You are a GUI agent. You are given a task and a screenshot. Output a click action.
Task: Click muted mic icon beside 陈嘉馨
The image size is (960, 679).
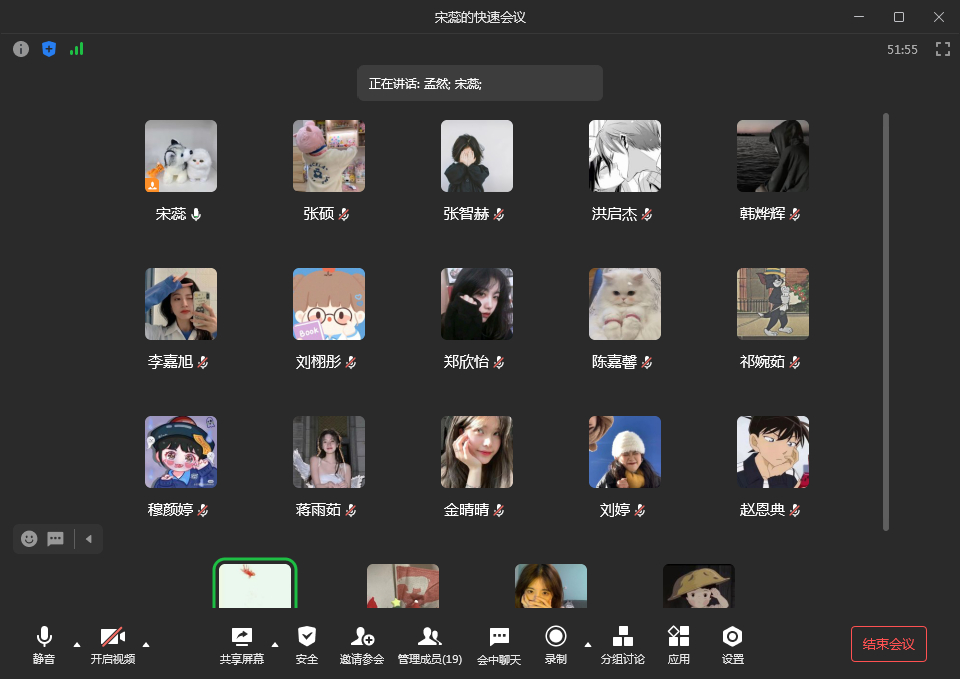click(x=647, y=362)
